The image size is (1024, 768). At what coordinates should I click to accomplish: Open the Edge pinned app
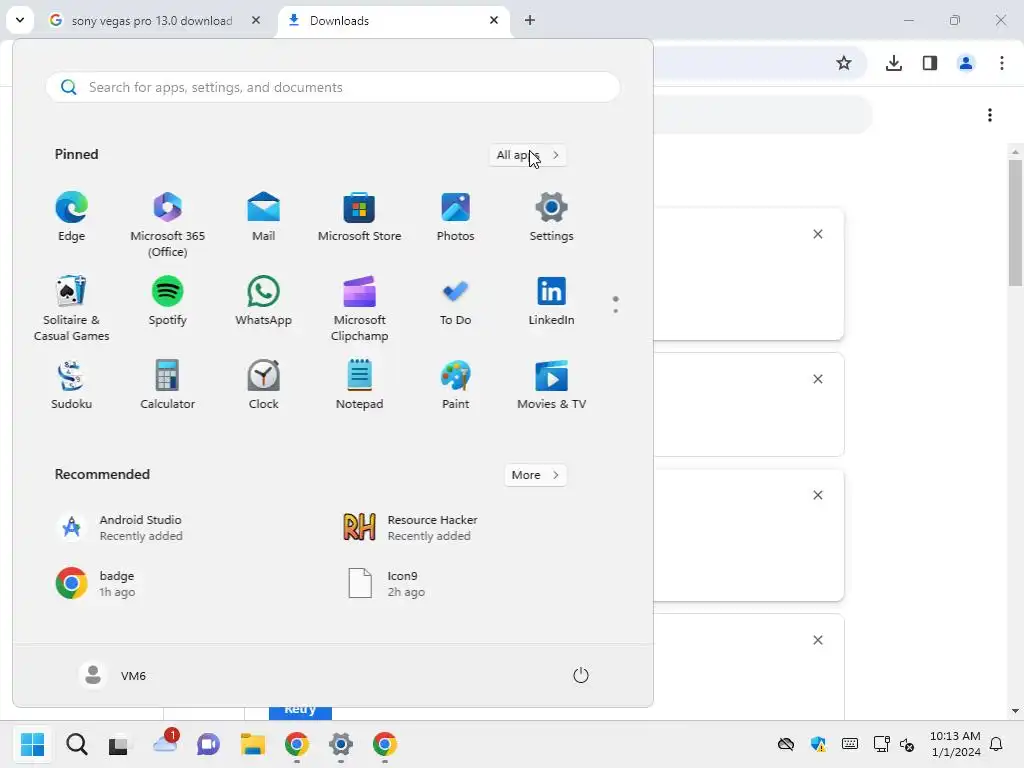(x=71, y=217)
